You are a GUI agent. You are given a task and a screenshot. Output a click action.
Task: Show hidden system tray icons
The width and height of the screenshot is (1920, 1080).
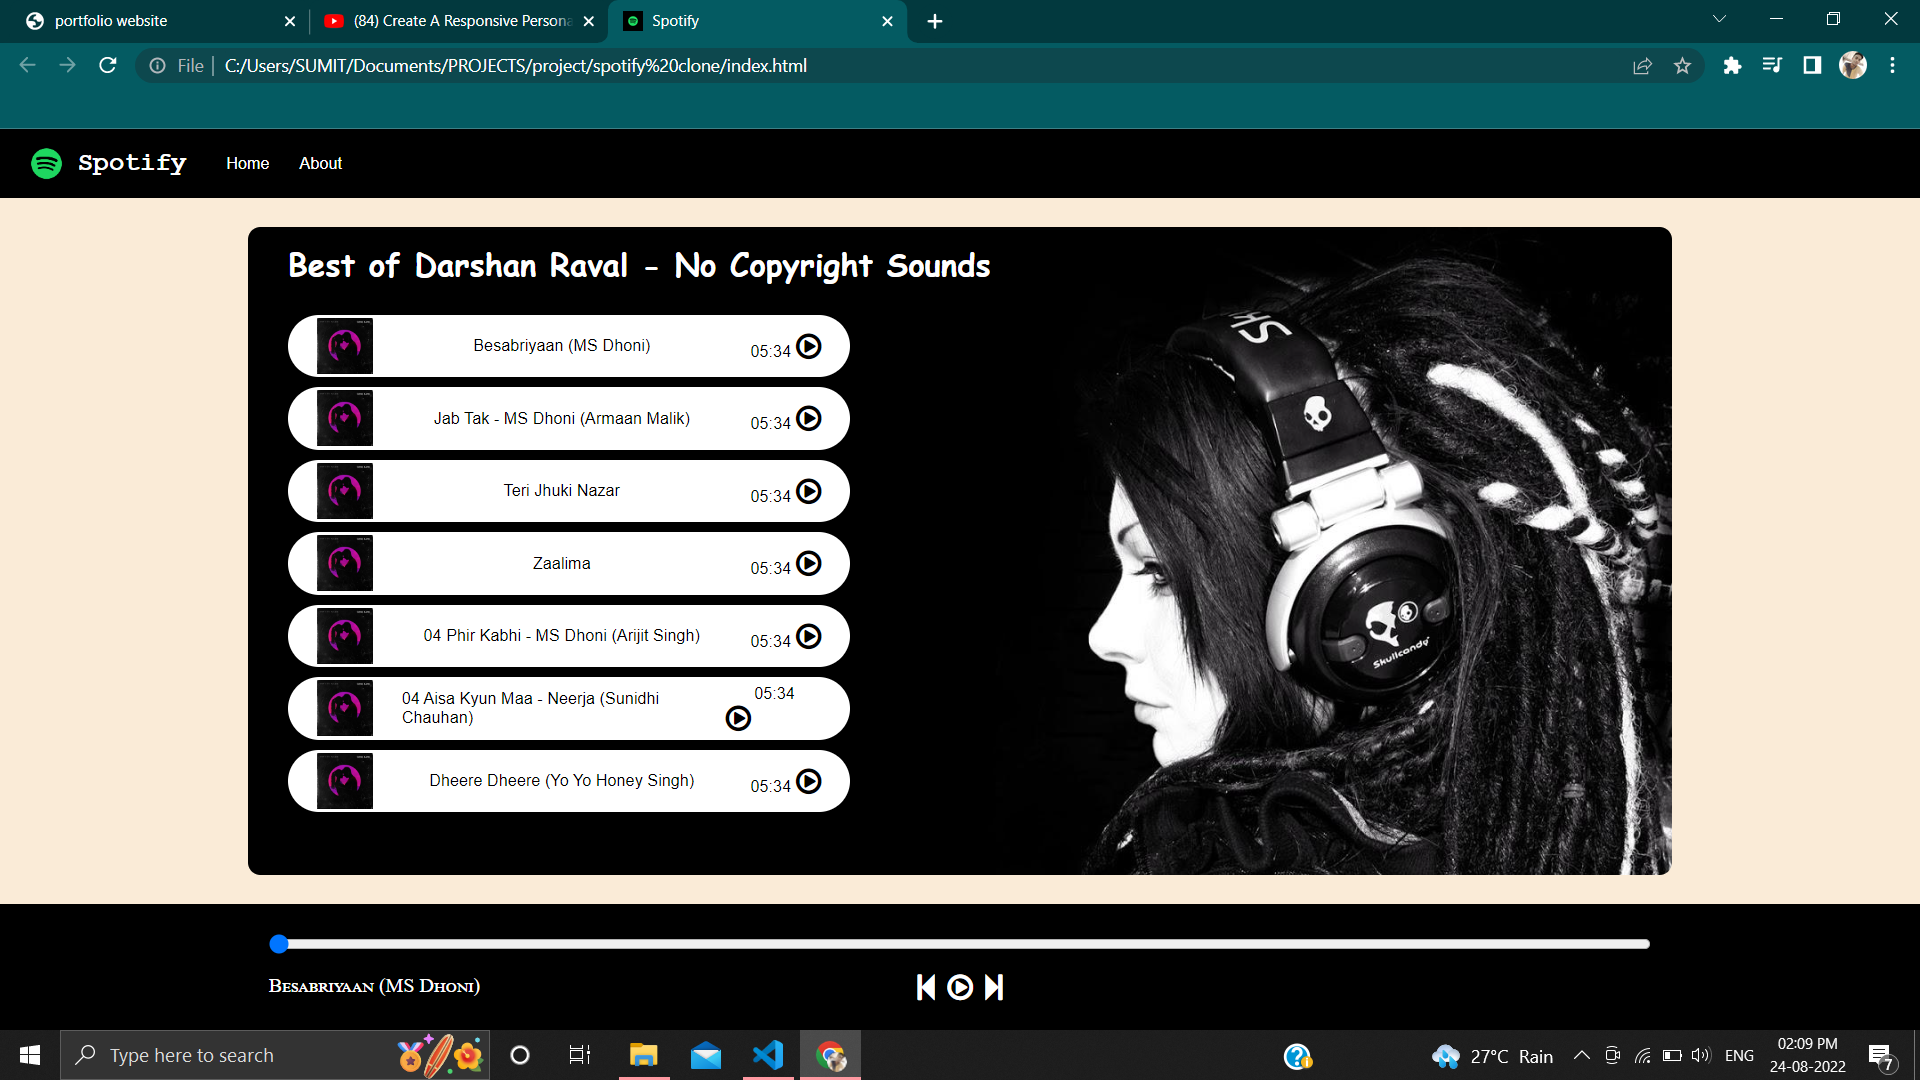click(1582, 1055)
